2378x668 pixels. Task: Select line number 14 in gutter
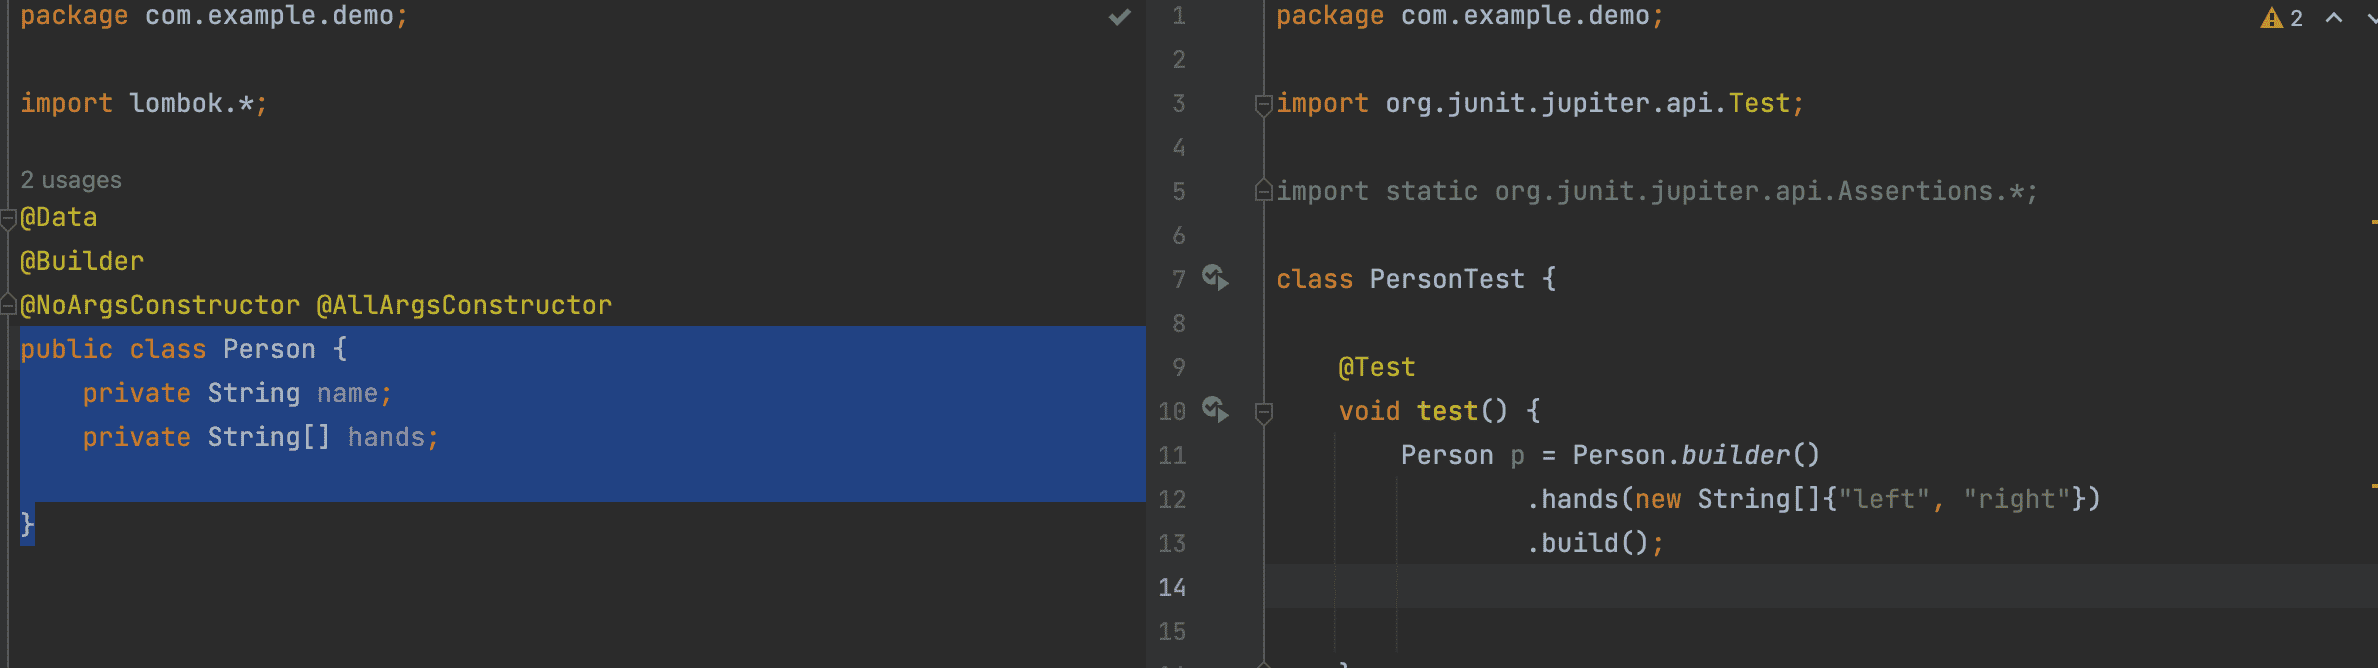point(1172,587)
